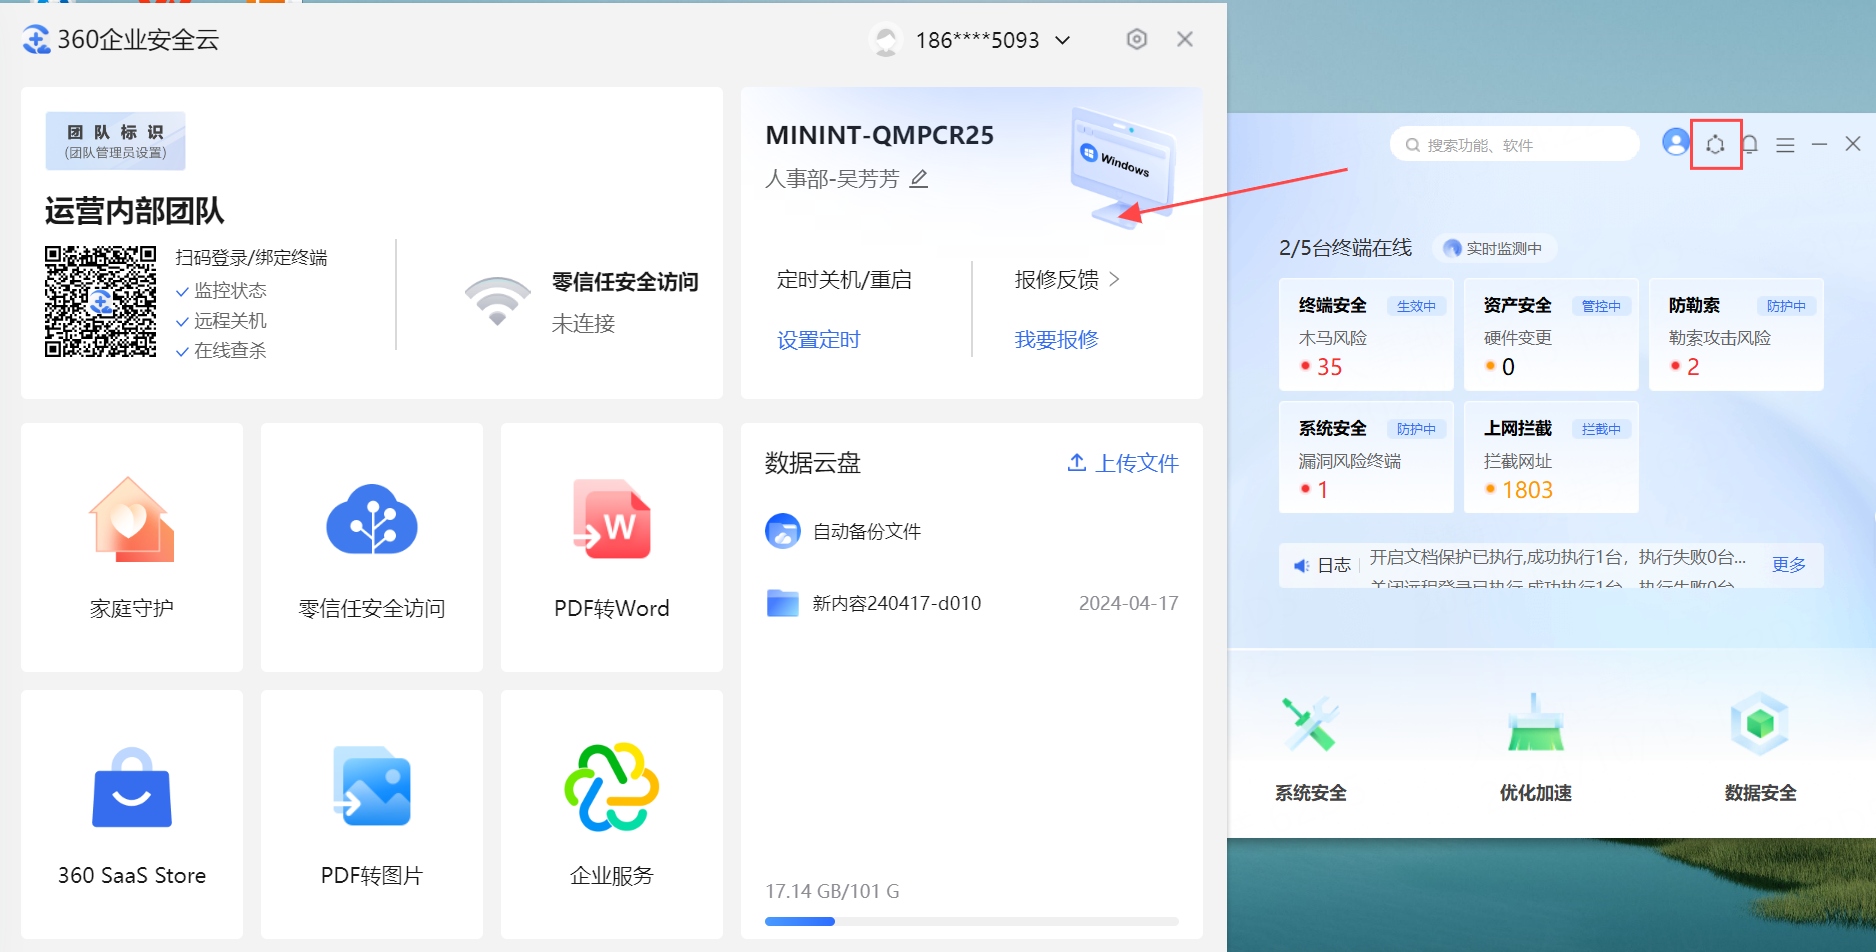Click the 2024-04-17 file date
This screenshot has height=952, width=1876.
pos(1128,603)
